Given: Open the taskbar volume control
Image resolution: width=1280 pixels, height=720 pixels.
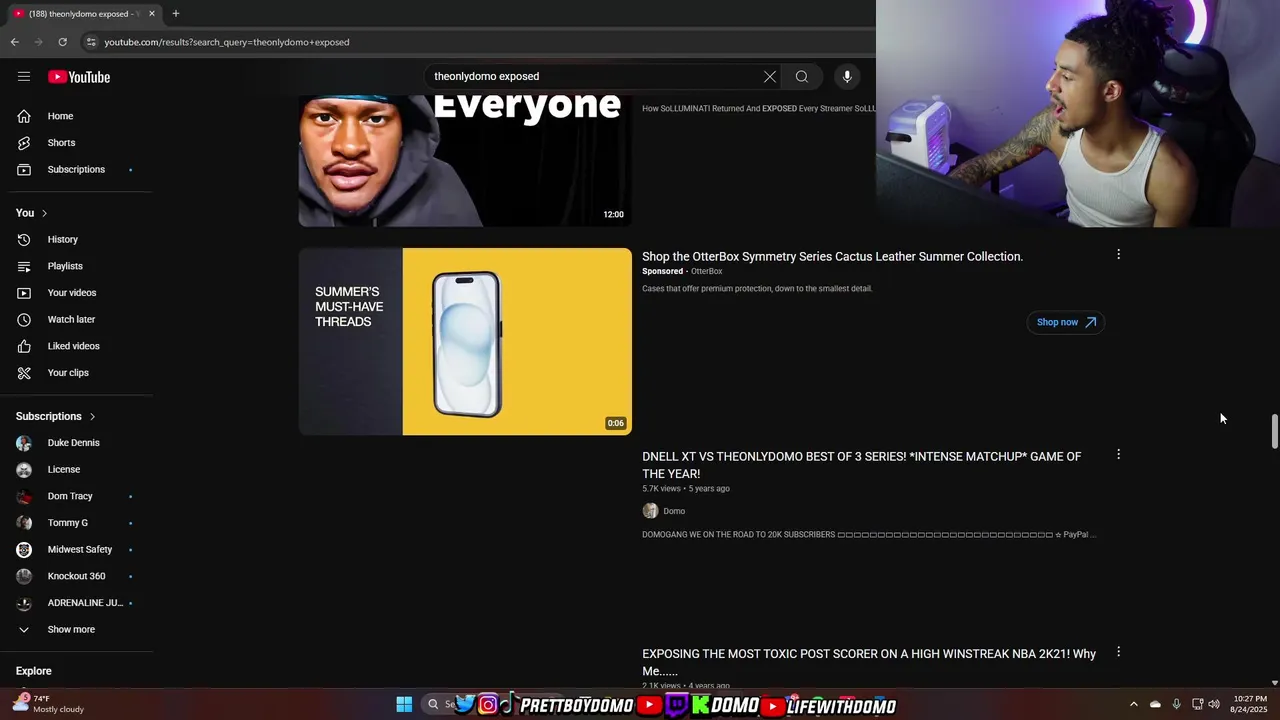Looking at the screenshot, I should coord(1213,704).
